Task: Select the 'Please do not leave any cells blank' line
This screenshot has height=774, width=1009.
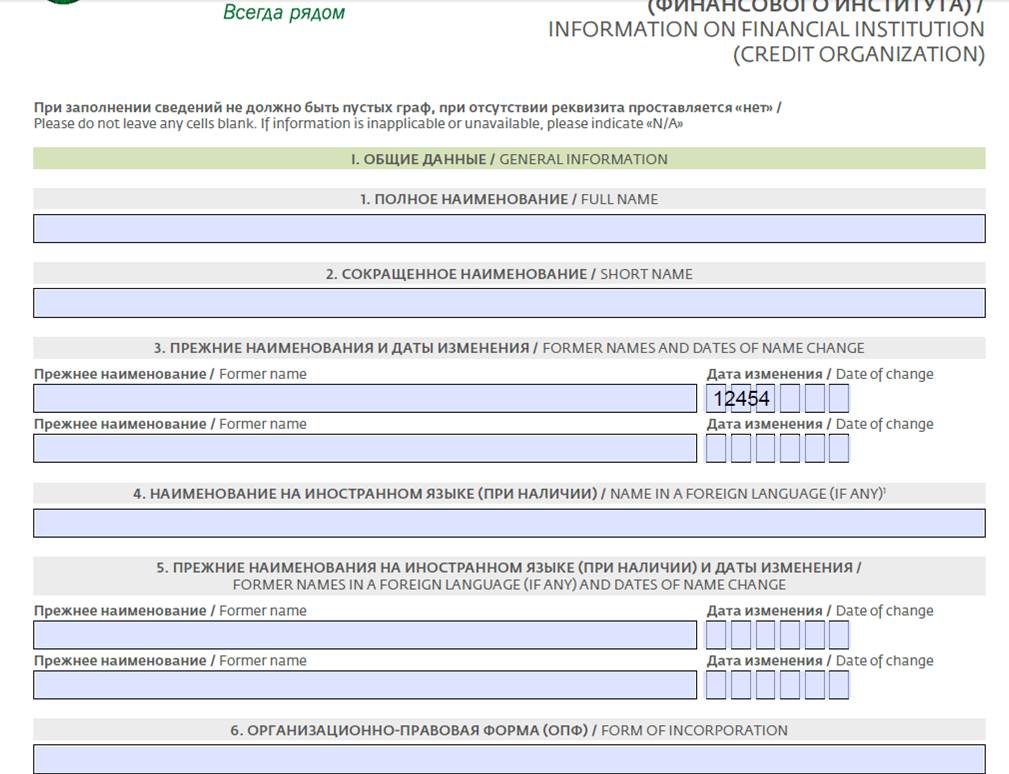Action: click(x=358, y=124)
